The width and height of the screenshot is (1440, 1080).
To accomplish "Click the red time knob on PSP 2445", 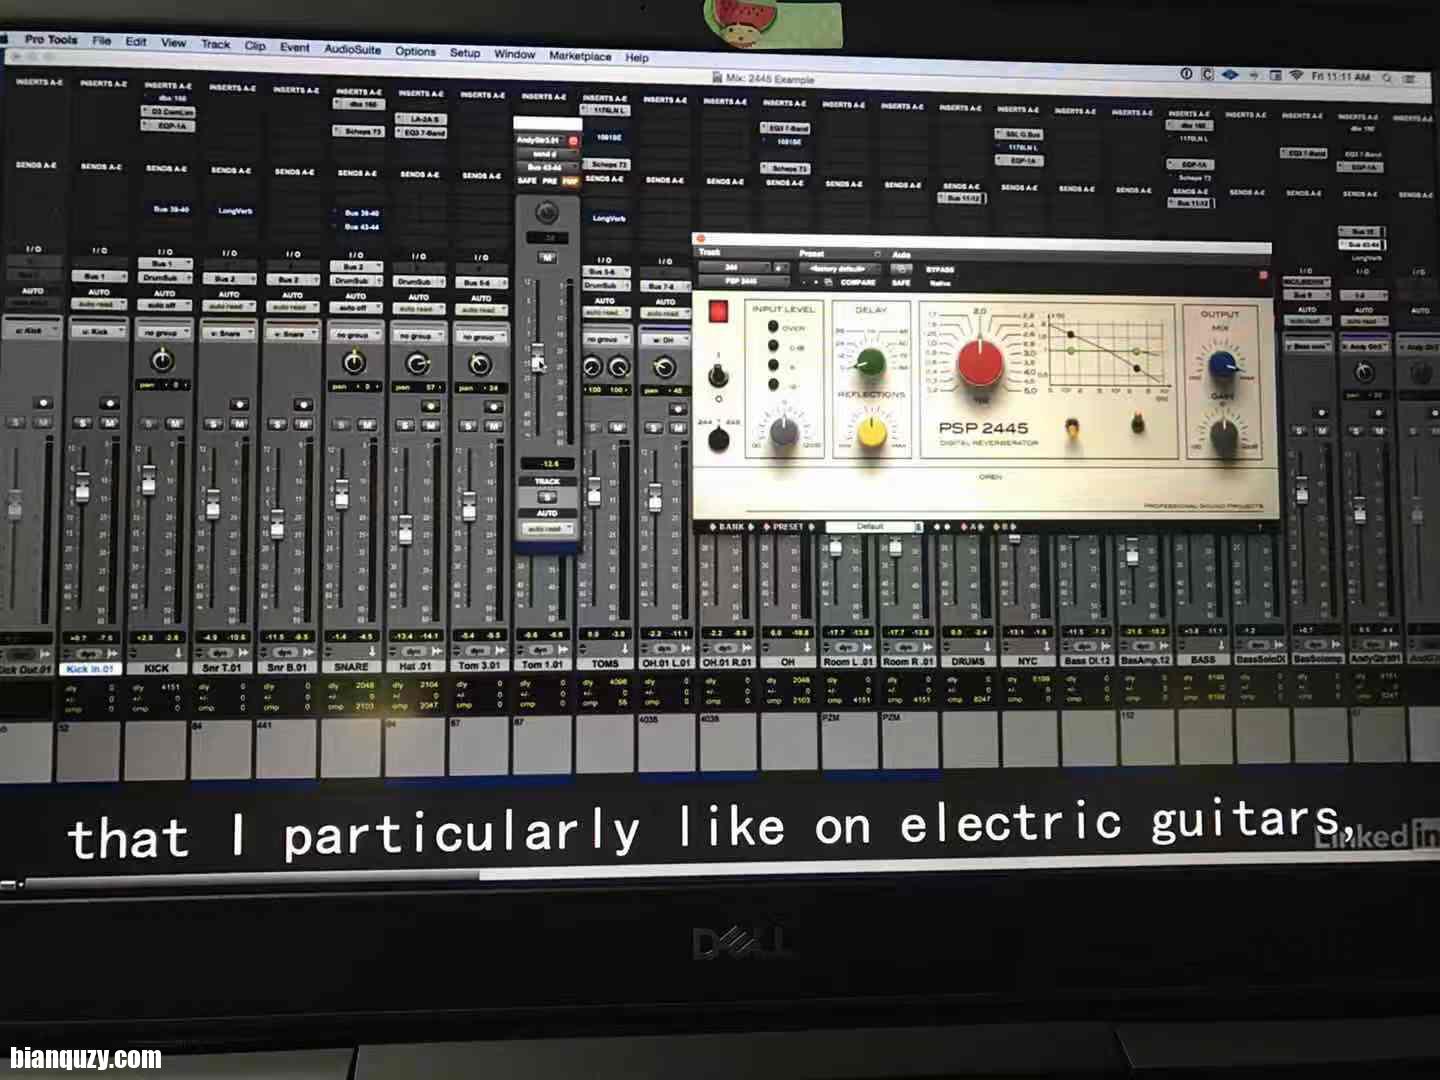I will coord(981,364).
